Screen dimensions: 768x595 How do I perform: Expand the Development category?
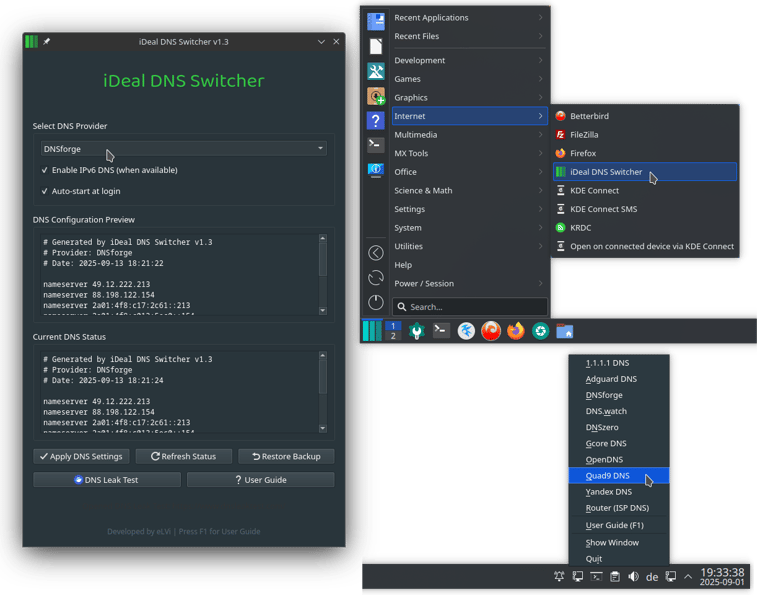(469, 60)
